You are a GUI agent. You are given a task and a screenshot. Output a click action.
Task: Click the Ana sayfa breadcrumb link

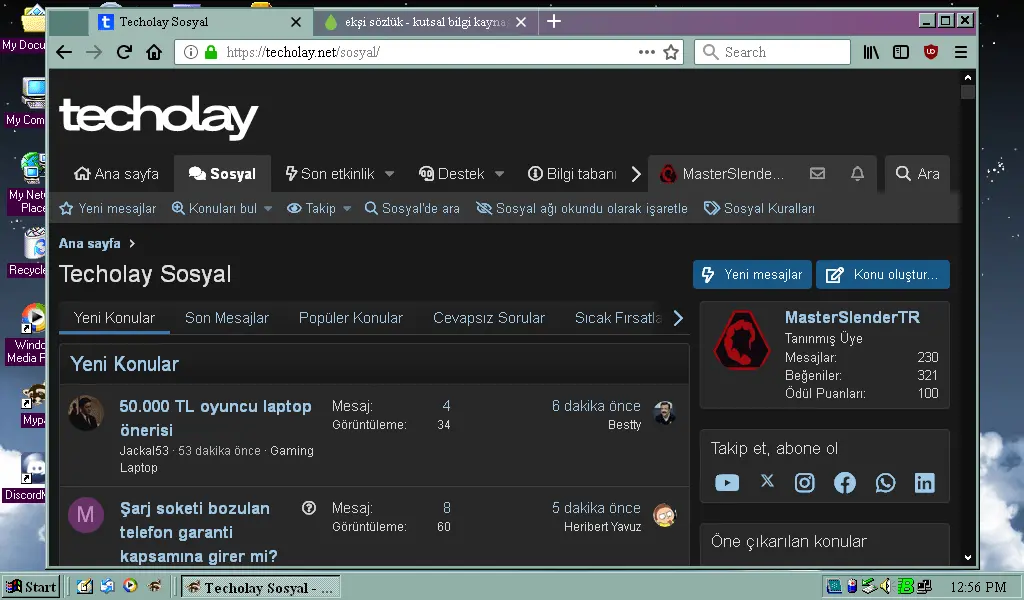[89, 244]
